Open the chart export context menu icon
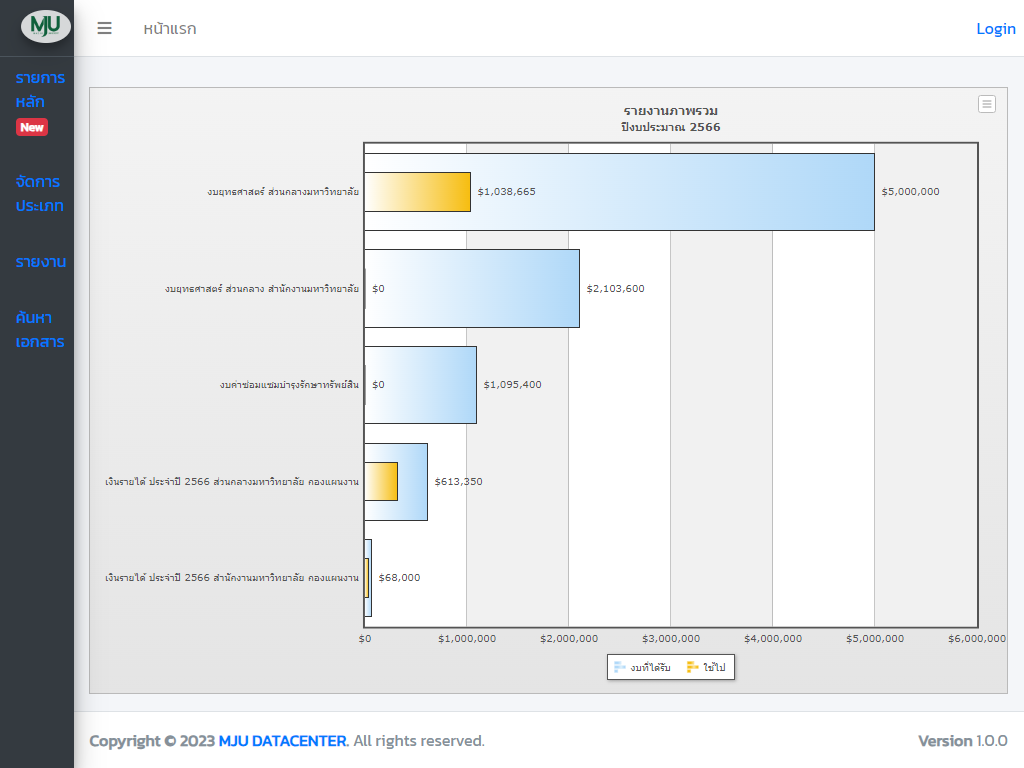The image size is (1024, 768). coord(986,104)
